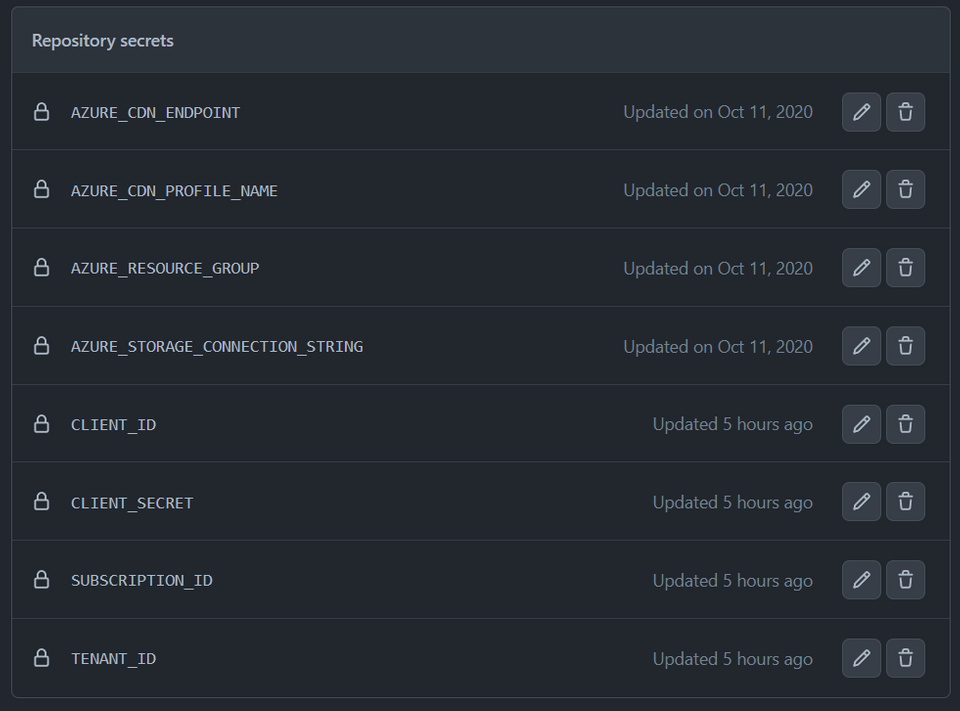Open the editor for TENANT_ID secret

(861, 658)
